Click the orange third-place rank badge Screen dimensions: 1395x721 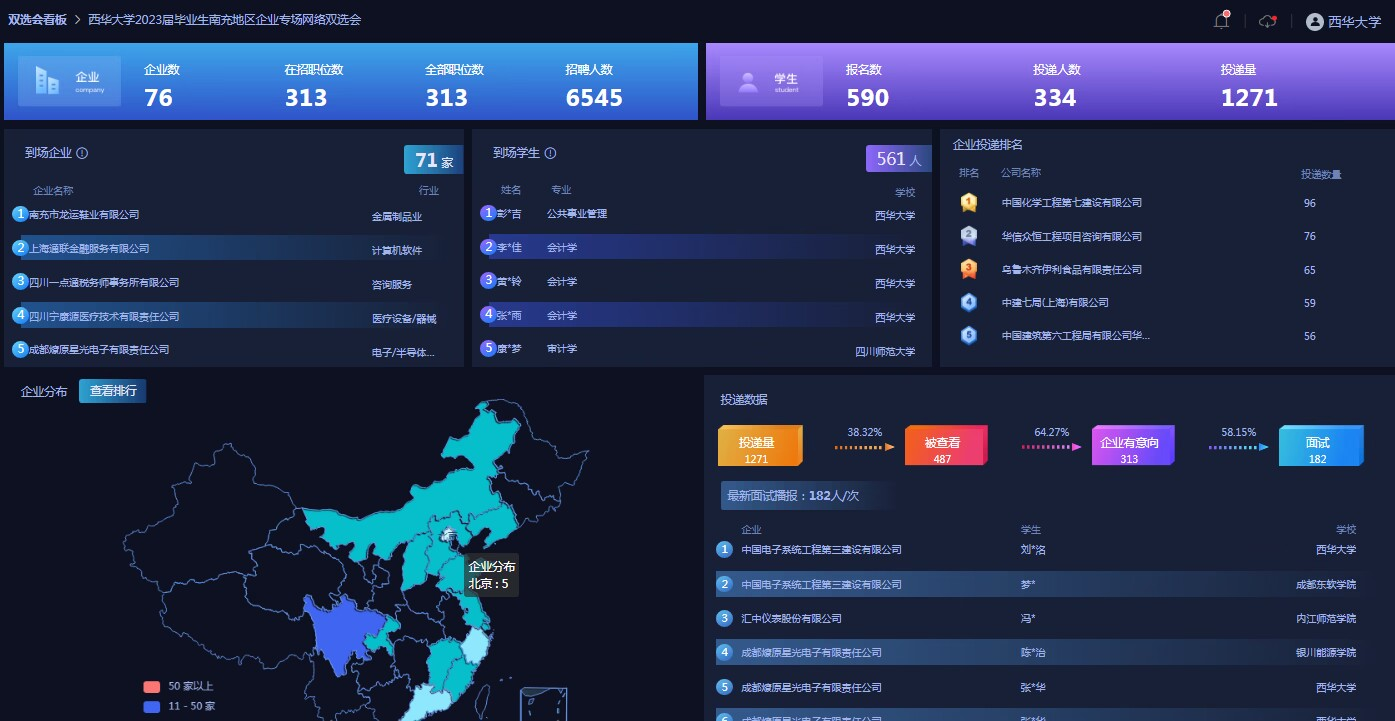tap(968, 269)
